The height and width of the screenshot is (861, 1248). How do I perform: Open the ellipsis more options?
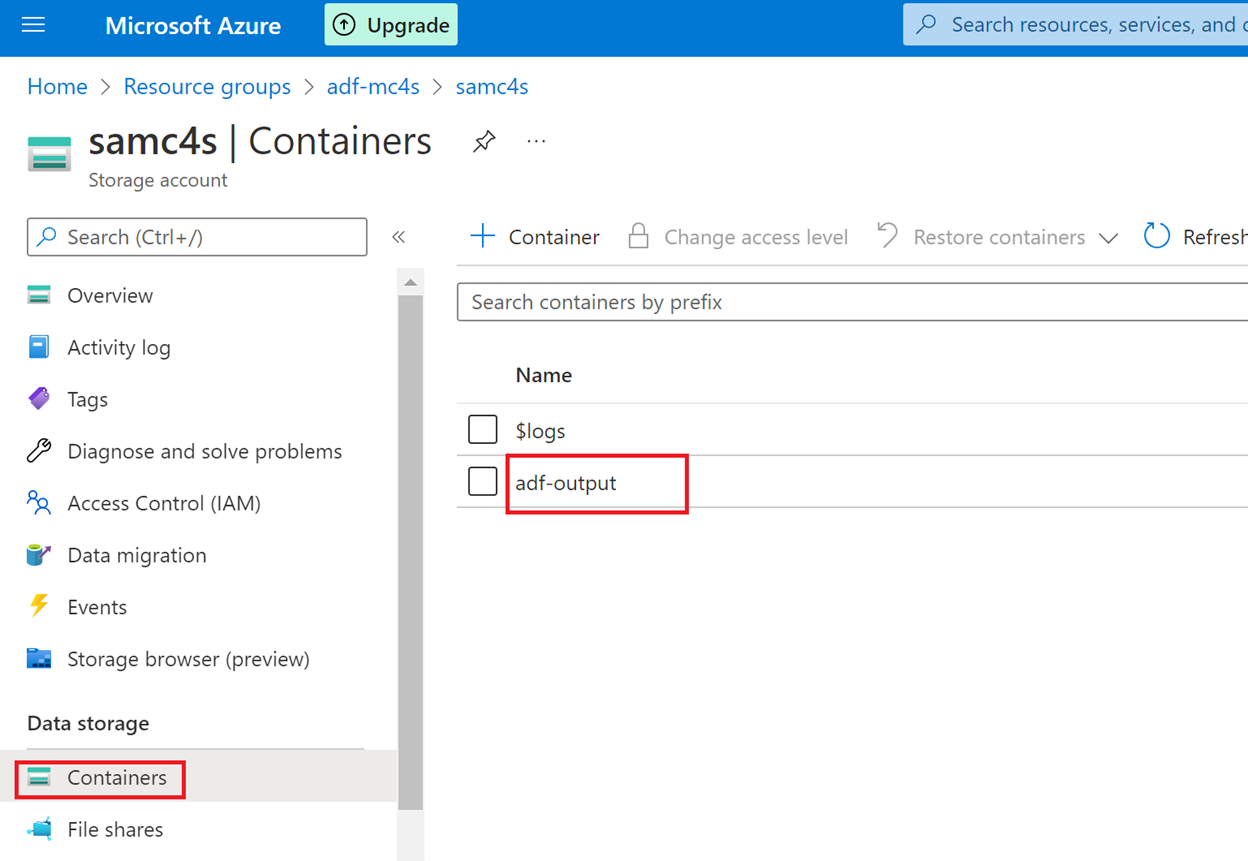[537, 142]
